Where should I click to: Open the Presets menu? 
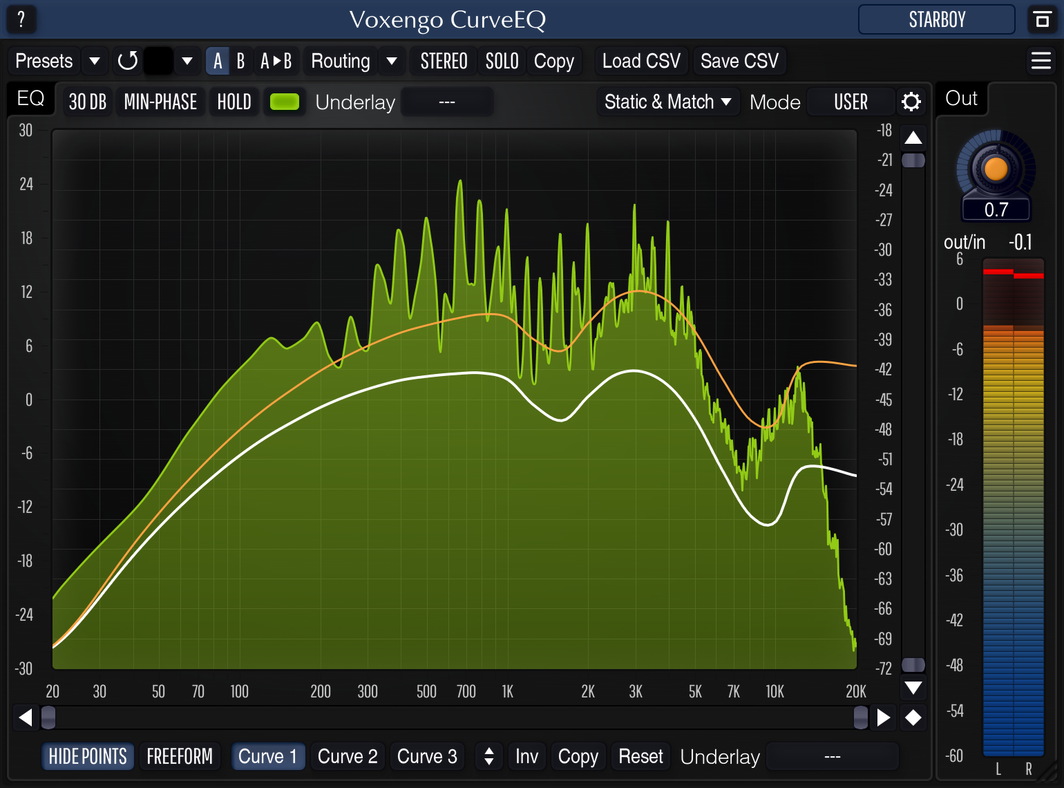pos(44,61)
